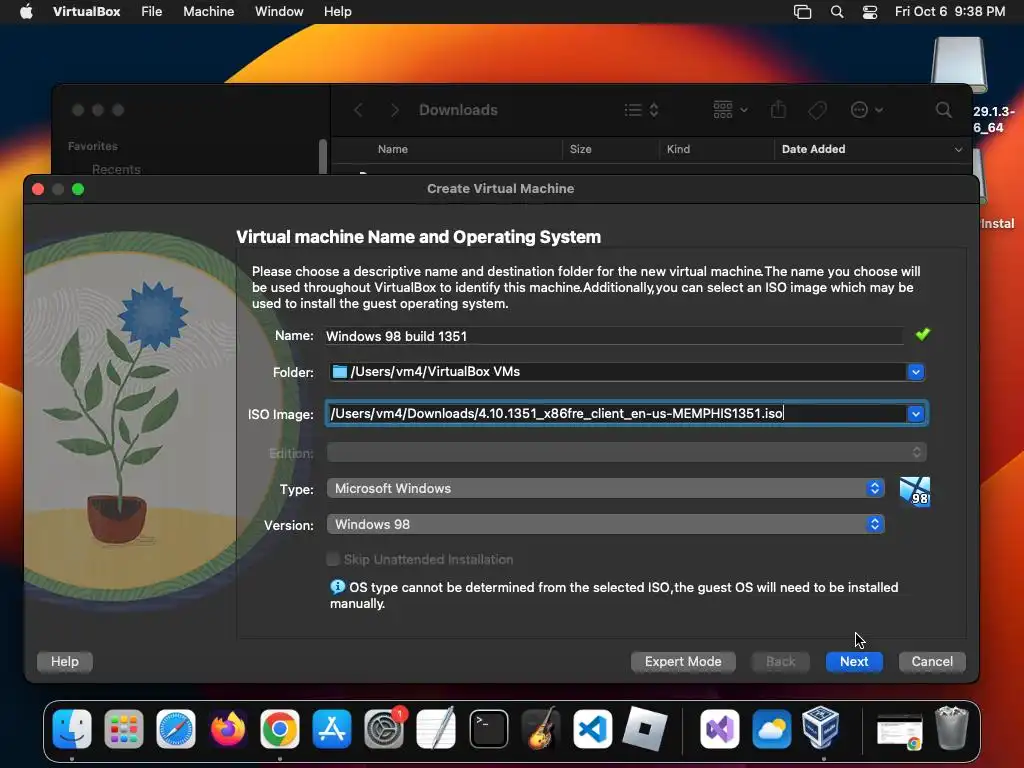Click the Size column header in Finder

point(580,149)
